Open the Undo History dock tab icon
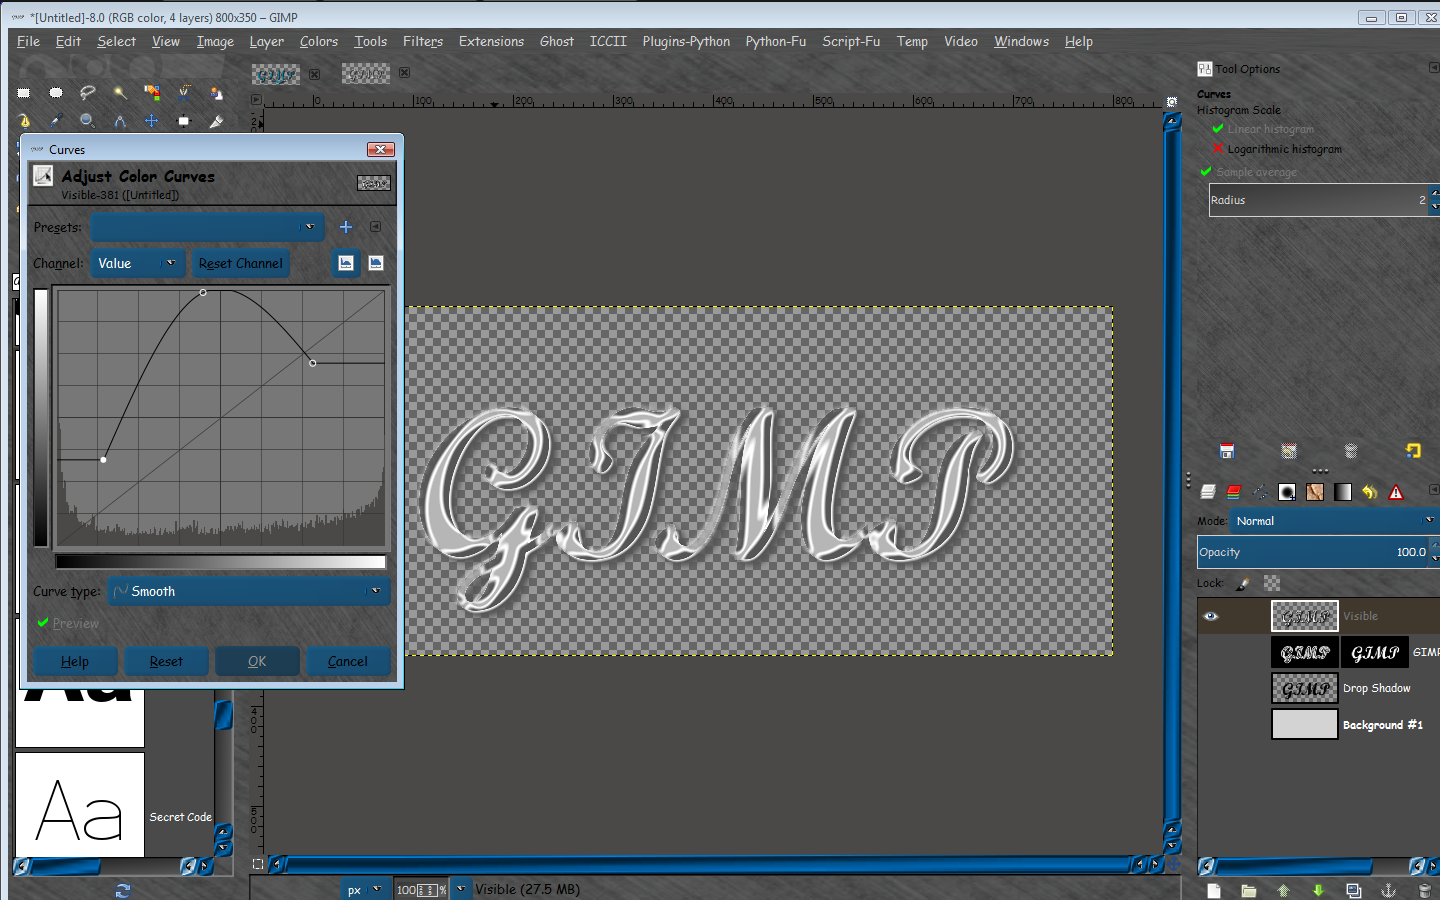This screenshot has height=900, width=1440. click(x=1369, y=492)
